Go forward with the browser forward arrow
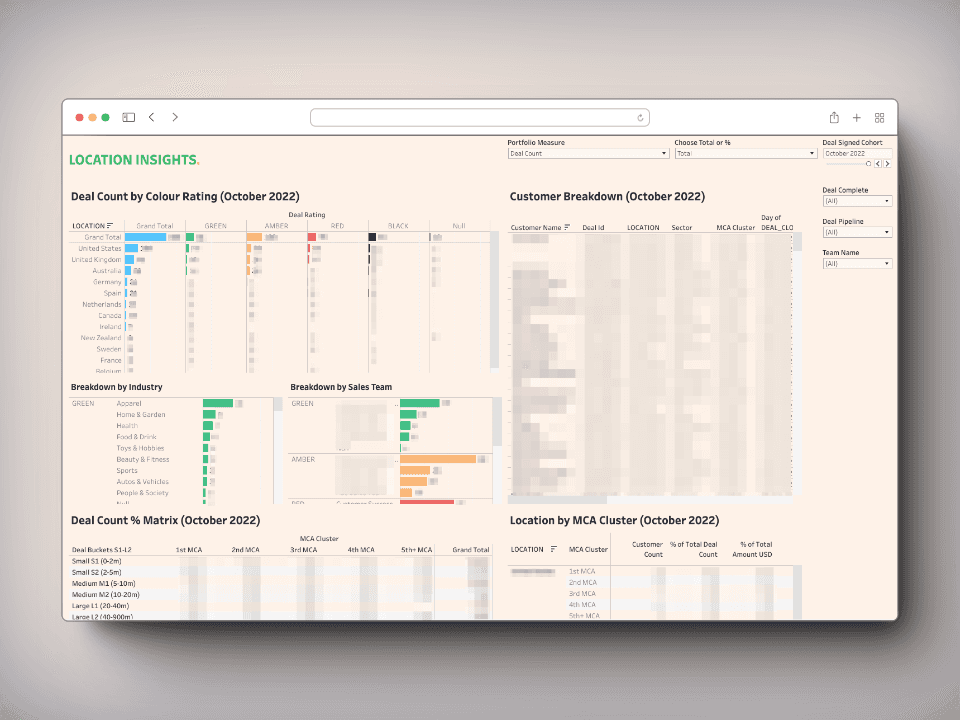This screenshot has width=960, height=720. pos(175,117)
